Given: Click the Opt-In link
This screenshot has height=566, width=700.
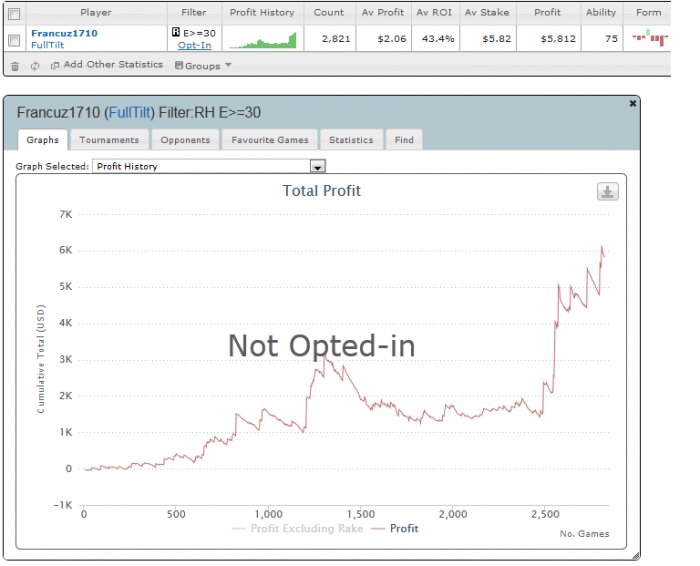Looking at the screenshot, I should click(195, 45).
